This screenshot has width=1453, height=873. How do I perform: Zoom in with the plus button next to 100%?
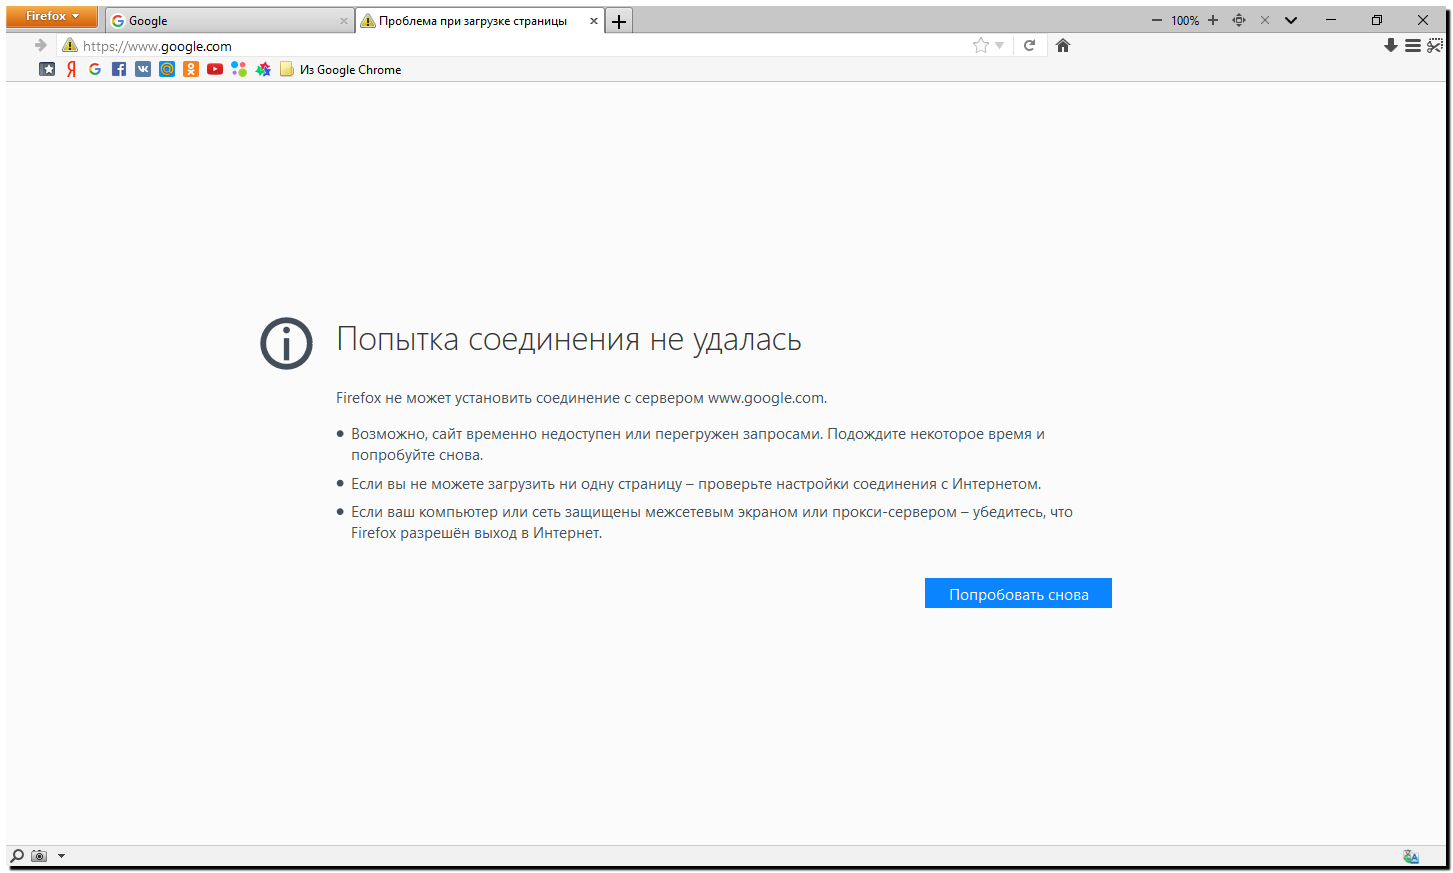point(1213,20)
